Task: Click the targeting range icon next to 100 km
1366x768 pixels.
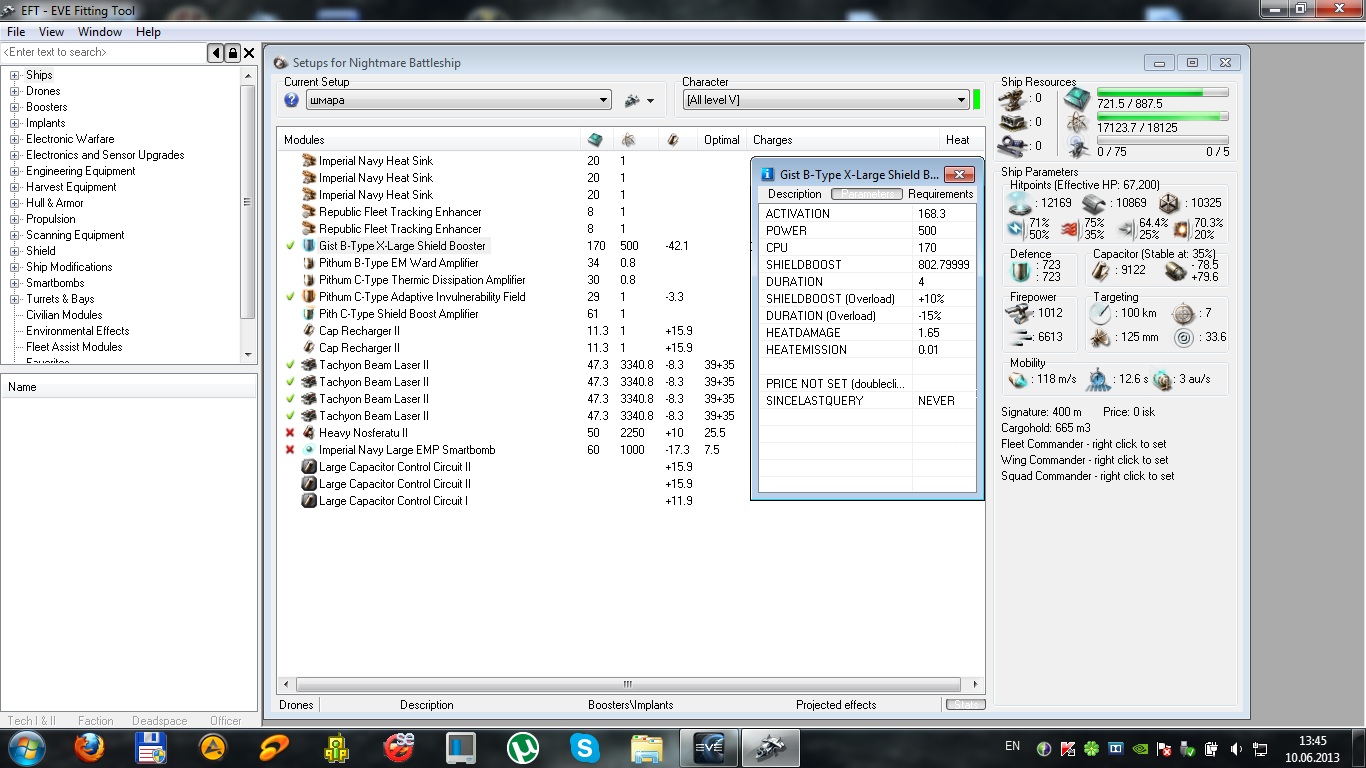Action: coord(1100,313)
